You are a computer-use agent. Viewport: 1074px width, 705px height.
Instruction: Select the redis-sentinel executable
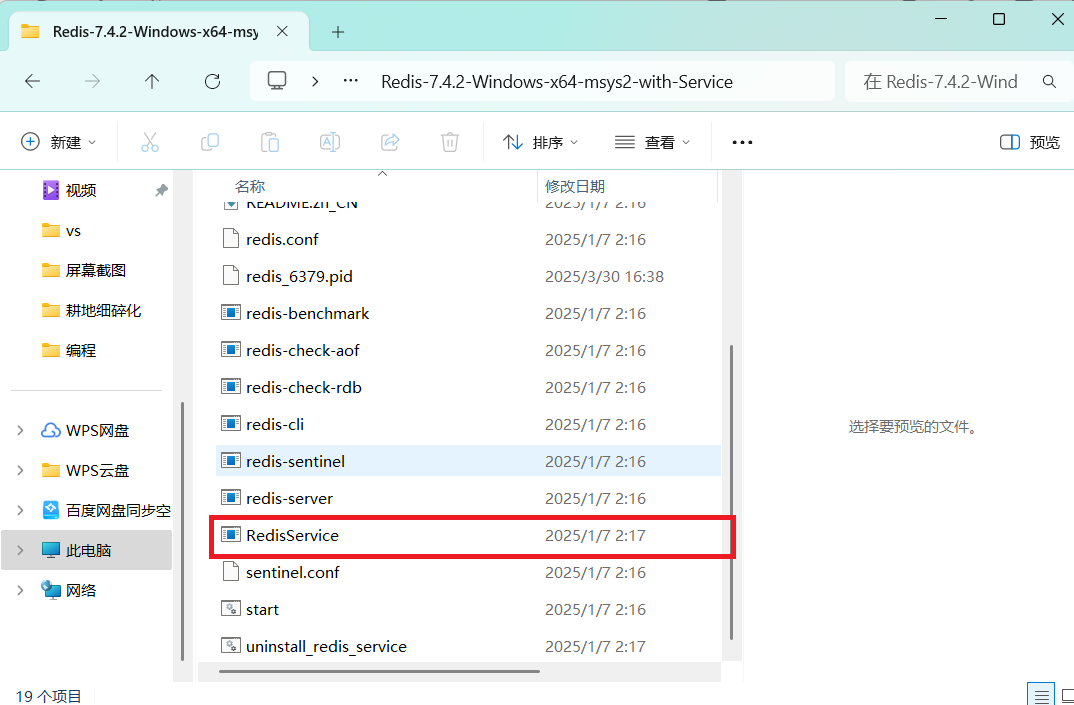click(469, 461)
